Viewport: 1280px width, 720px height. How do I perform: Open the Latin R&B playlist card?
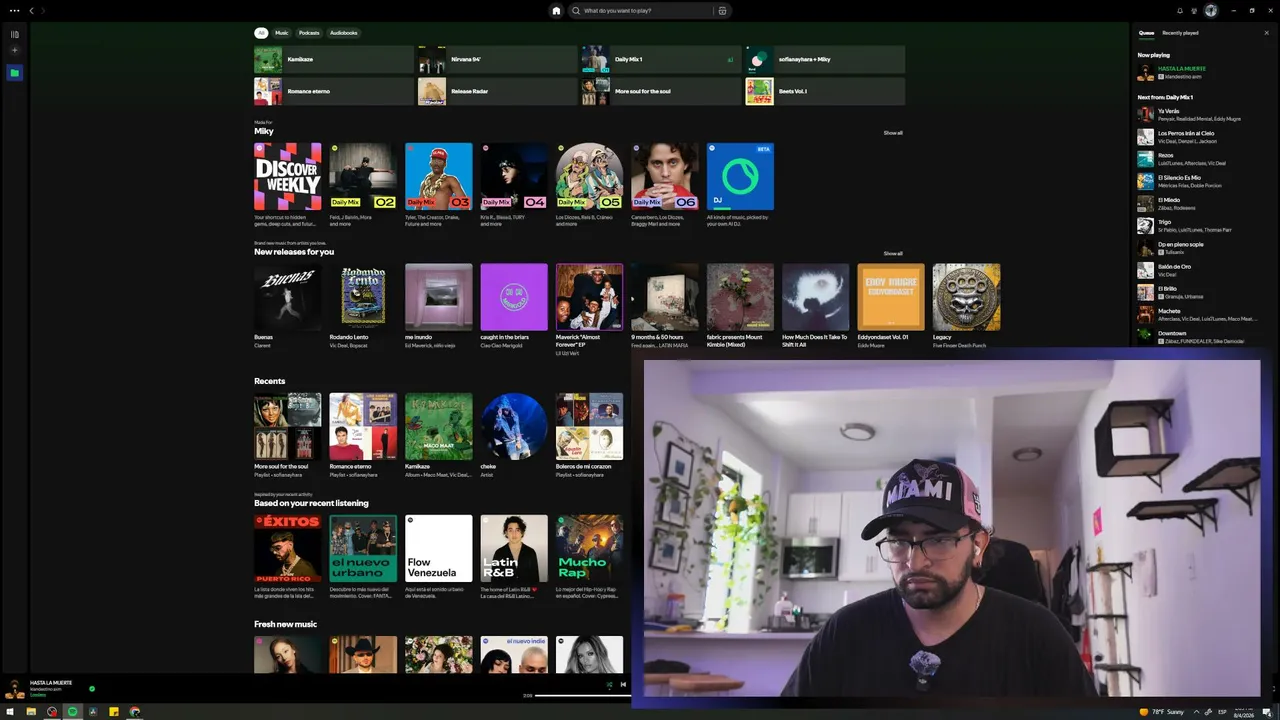click(514, 548)
